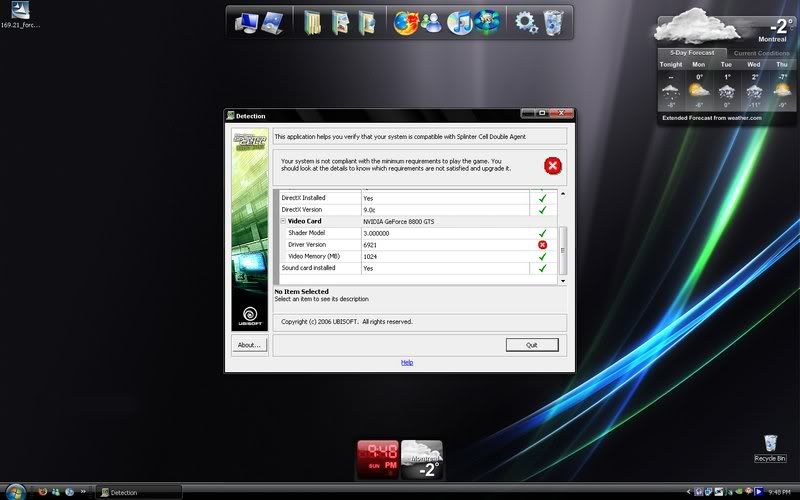The width and height of the screenshot is (800, 500).
Task: Launch Firefox from the Quick Launch bar
Action: pos(43,492)
